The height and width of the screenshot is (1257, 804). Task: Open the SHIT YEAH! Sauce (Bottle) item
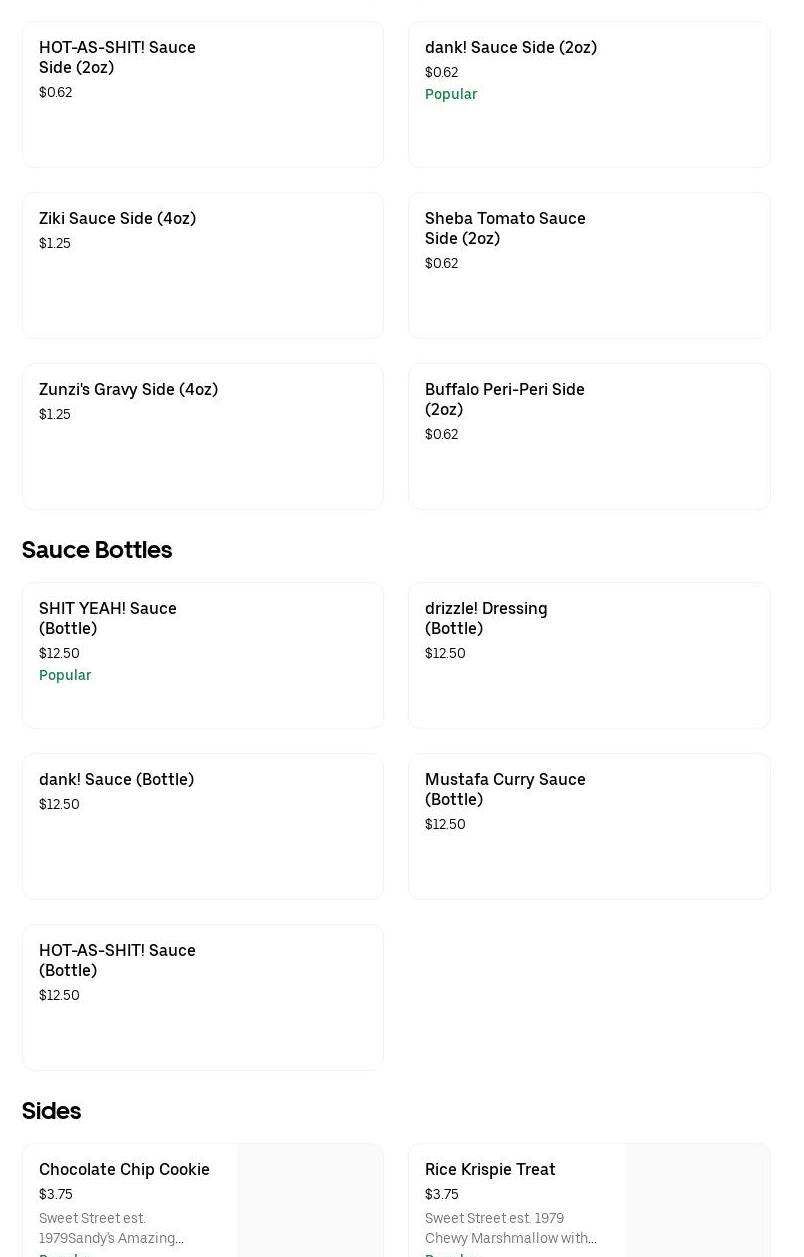(x=202, y=655)
